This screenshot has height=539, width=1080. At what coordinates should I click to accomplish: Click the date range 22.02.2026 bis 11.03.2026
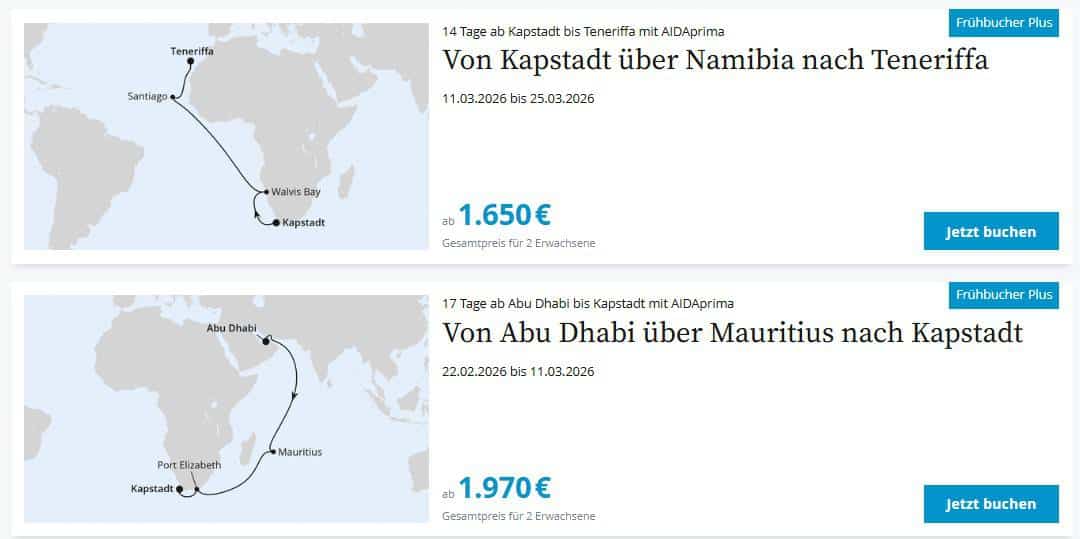[518, 371]
